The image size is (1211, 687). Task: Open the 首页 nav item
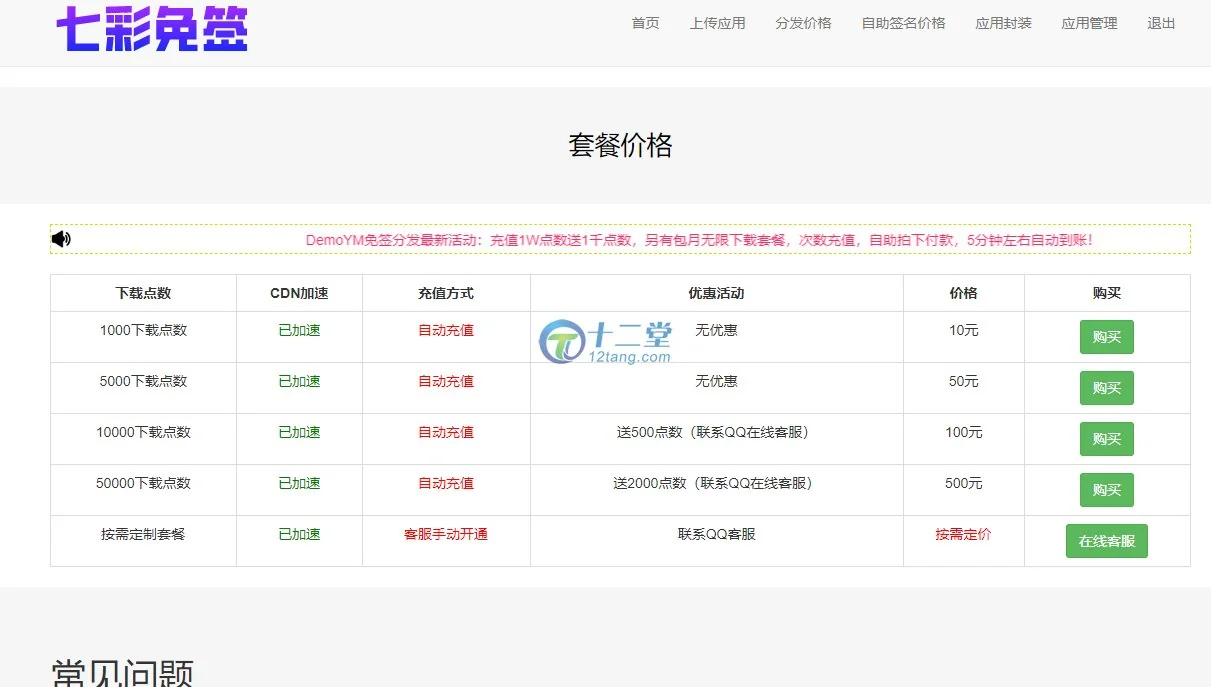(x=645, y=23)
